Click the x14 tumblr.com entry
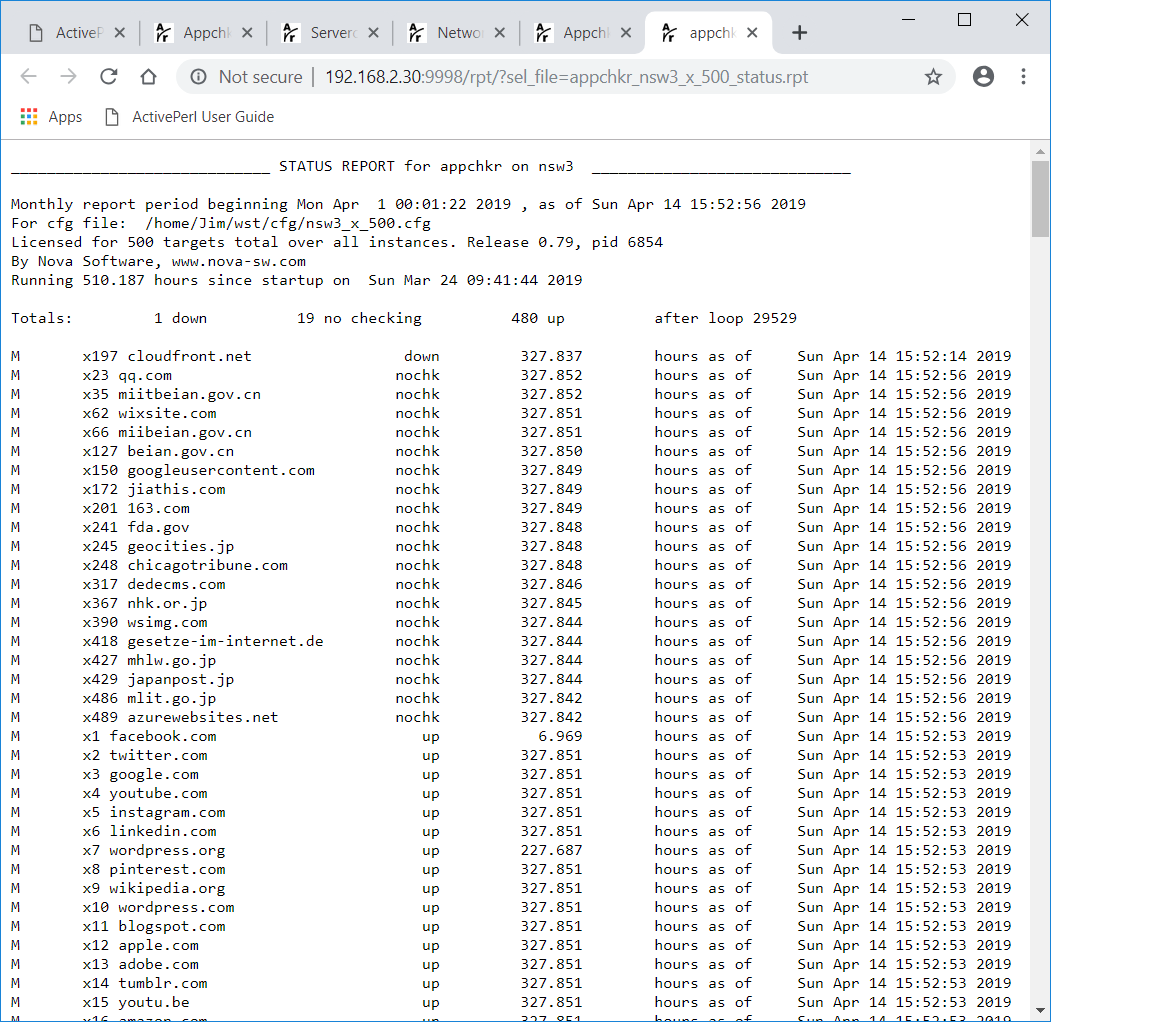The image size is (1152, 1022). point(145,984)
